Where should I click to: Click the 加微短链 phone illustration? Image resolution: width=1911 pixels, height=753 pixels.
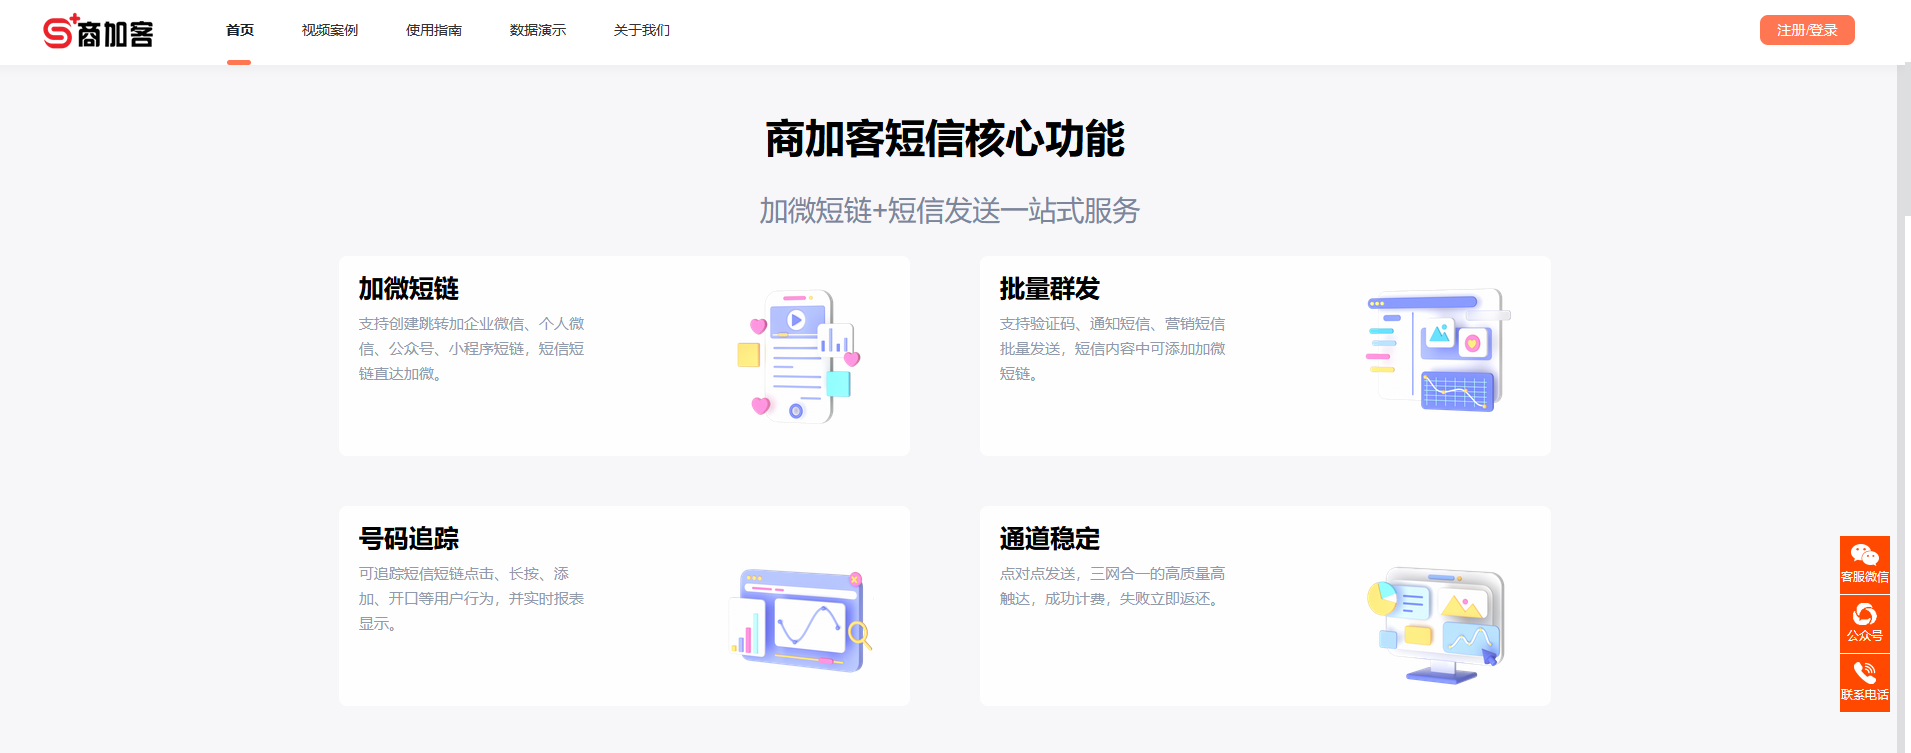point(800,356)
